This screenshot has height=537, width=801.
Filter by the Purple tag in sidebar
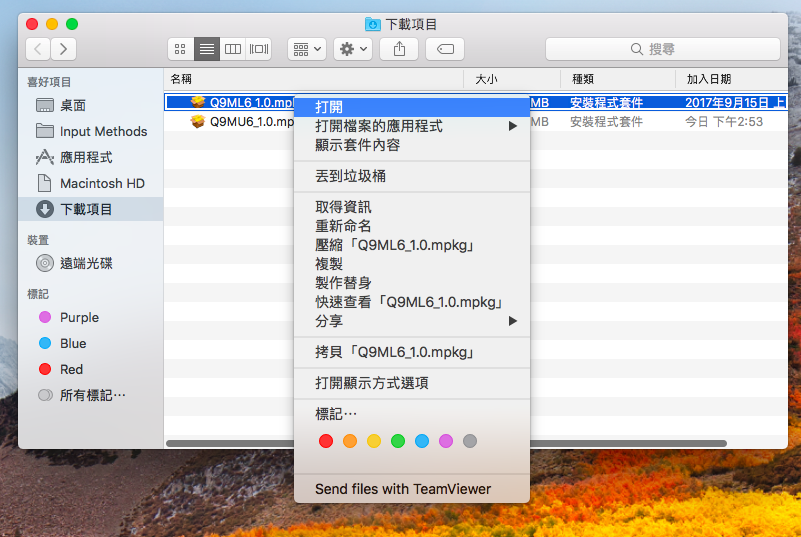click(91, 317)
